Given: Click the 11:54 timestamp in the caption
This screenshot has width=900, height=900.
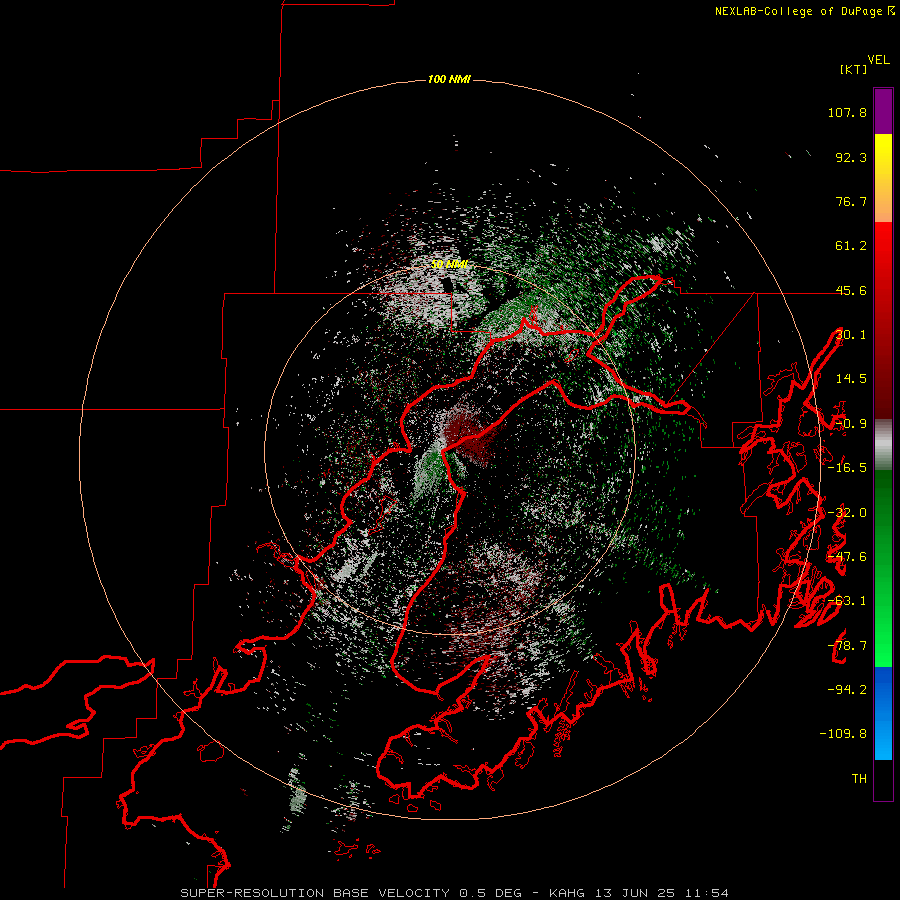Looking at the screenshot, I should point(707,893).
